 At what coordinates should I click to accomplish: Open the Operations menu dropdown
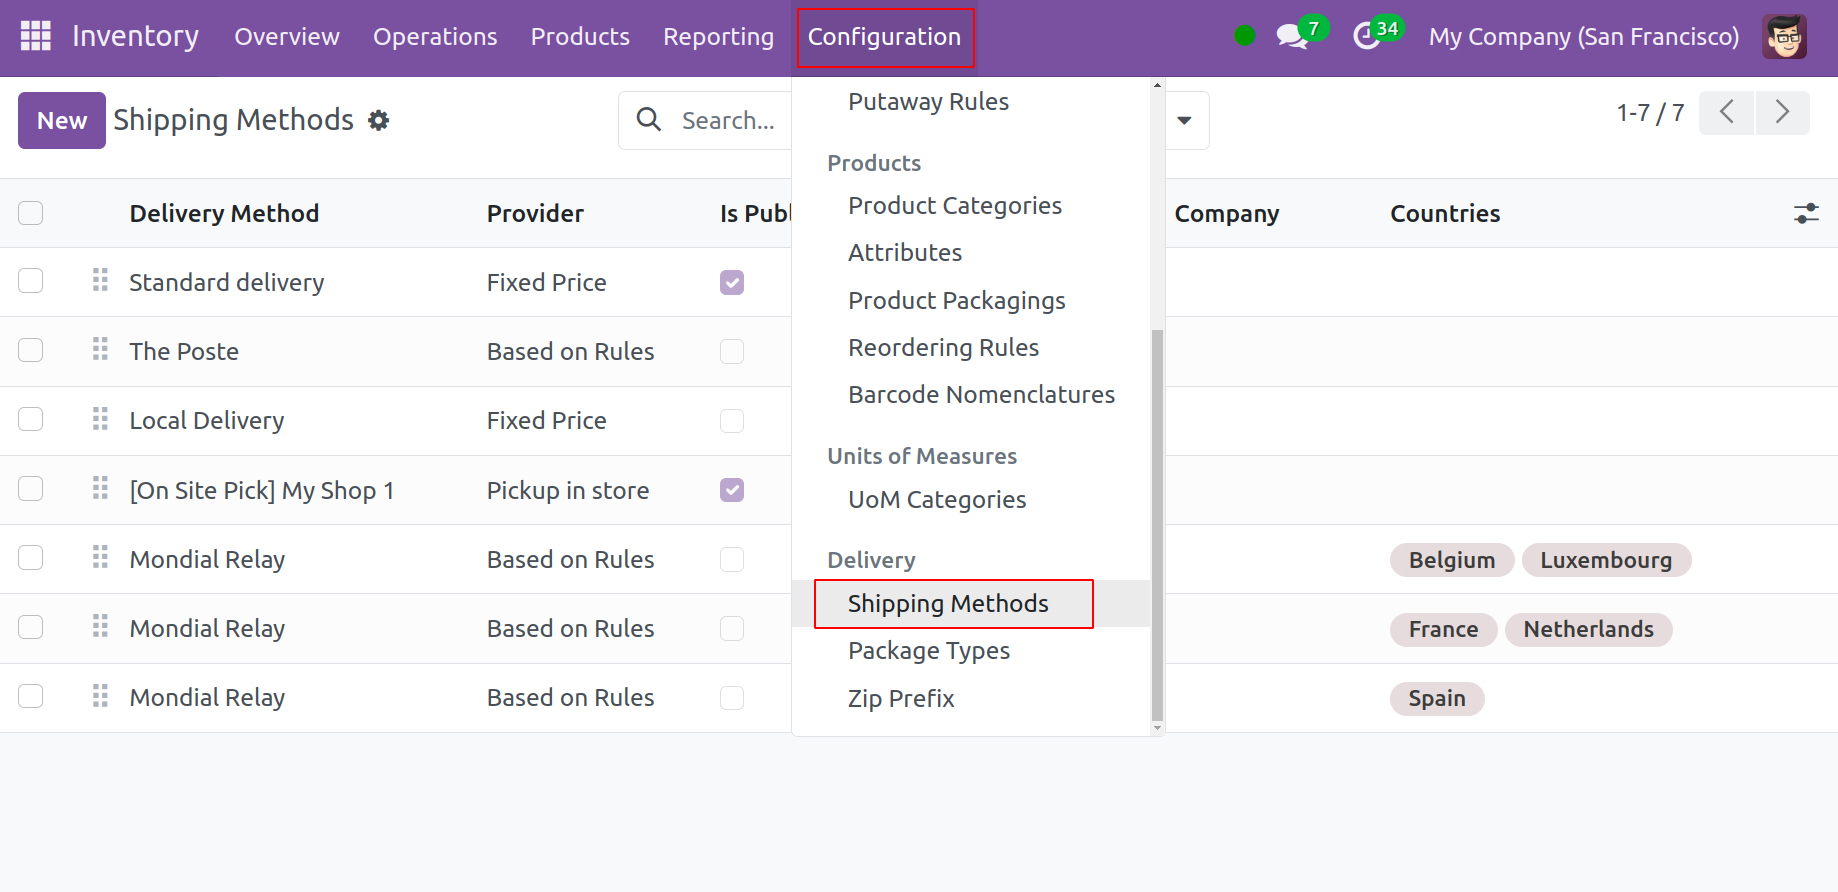pos(435,37)
